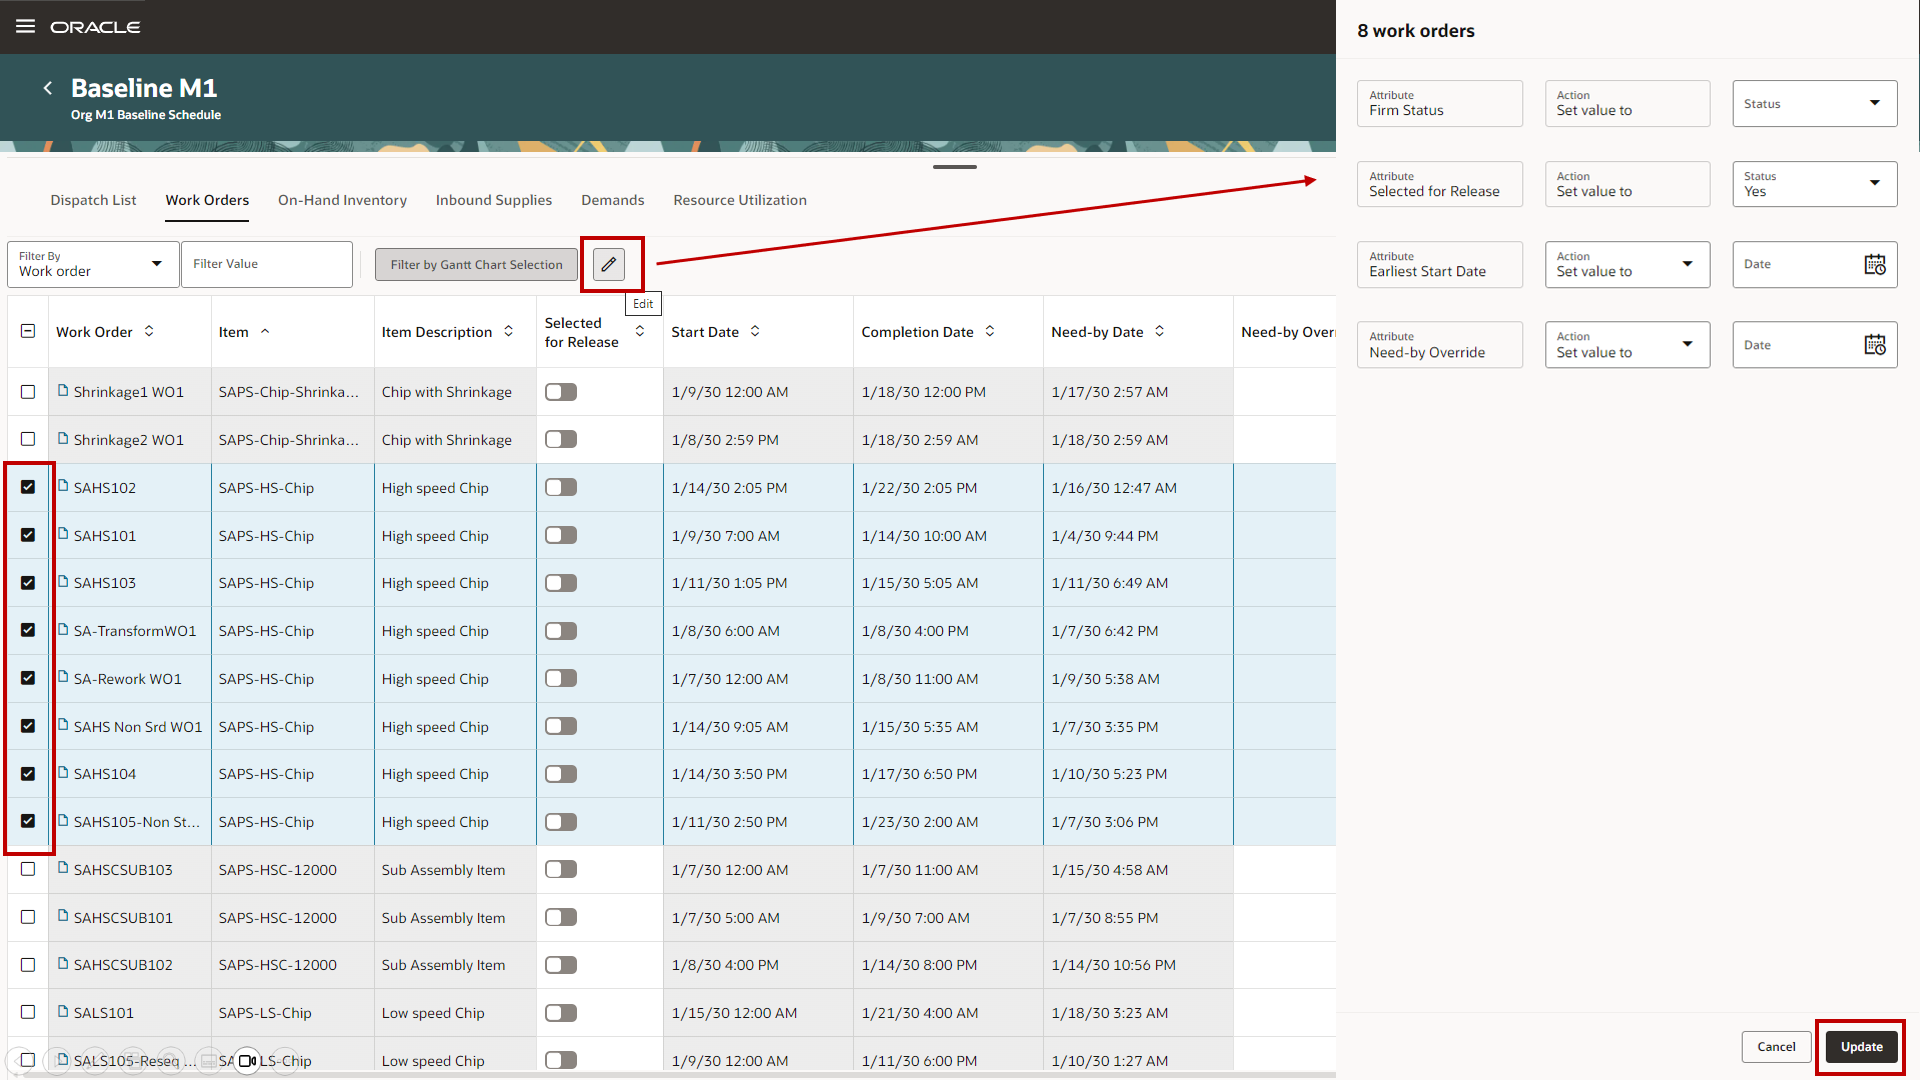Sort the Start Date column

point(755,331)
